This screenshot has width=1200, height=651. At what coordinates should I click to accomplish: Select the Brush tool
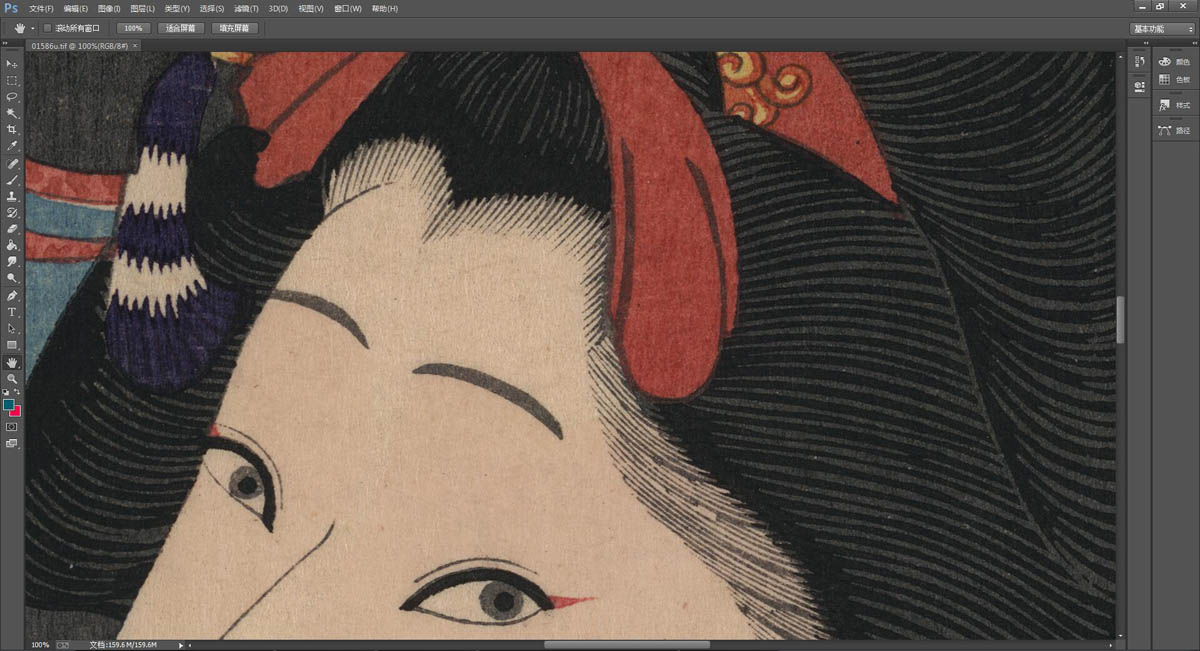pos(12,180)
